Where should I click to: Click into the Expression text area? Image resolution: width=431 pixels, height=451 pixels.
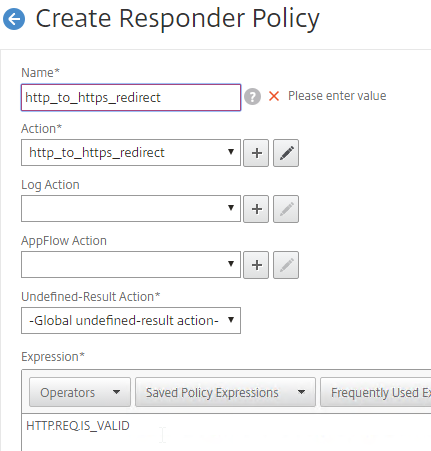(227, 432)
